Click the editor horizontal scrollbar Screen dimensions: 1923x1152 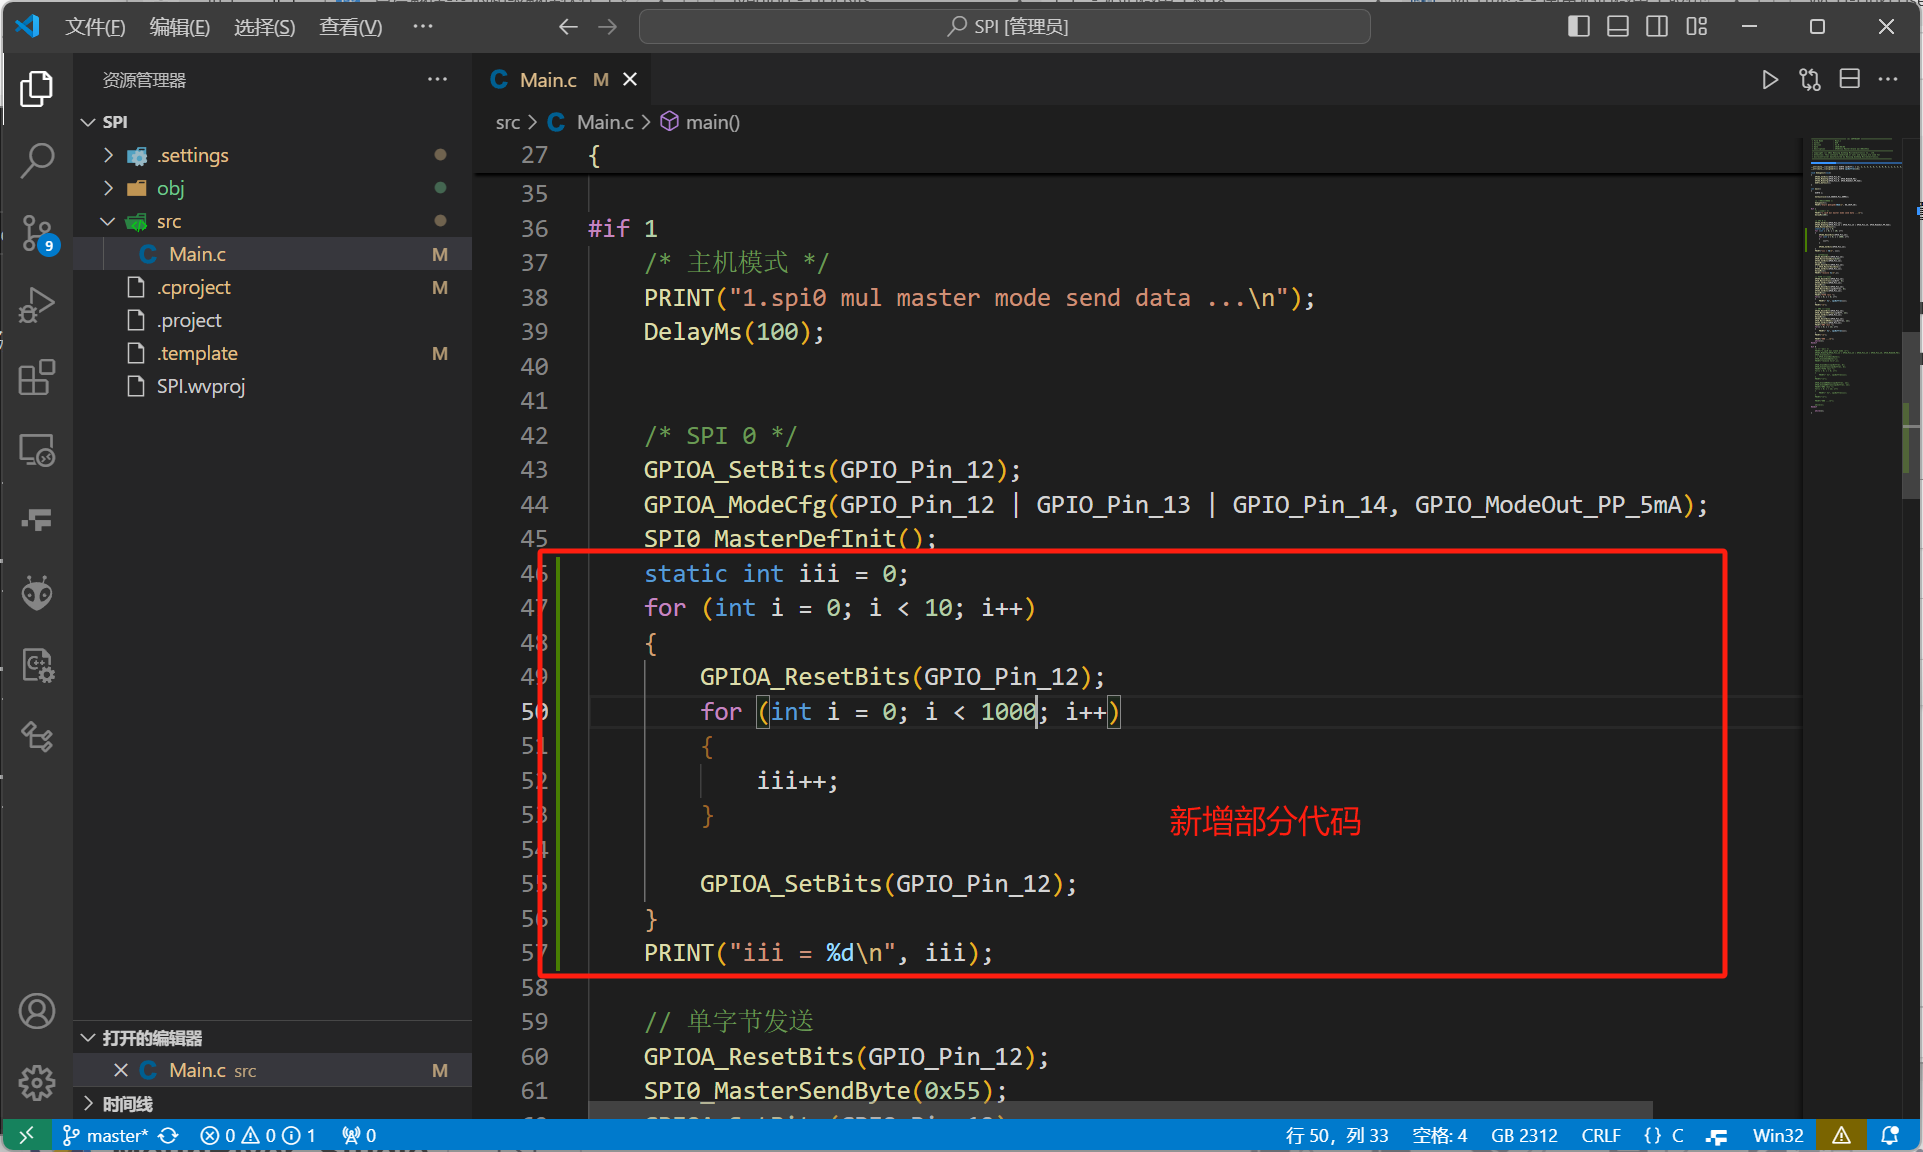1120,1110
